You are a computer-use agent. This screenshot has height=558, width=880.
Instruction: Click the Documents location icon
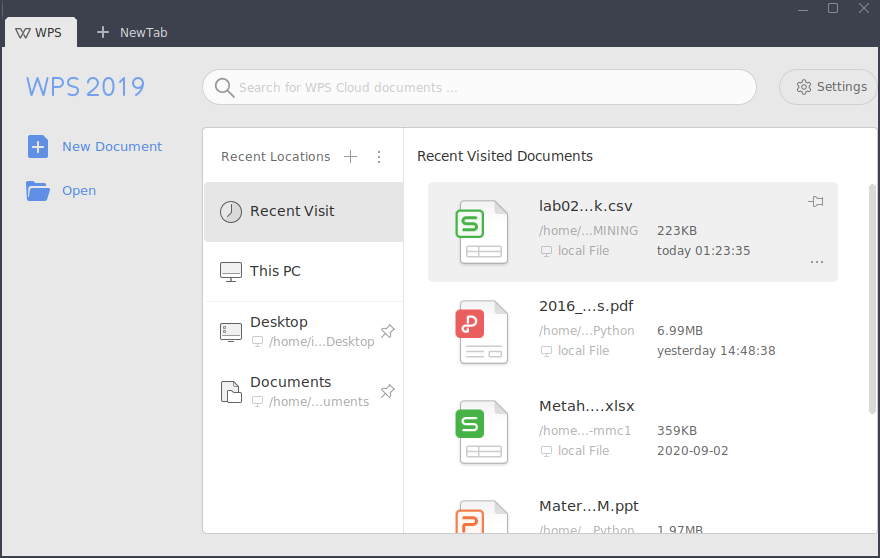coord(231,391)
